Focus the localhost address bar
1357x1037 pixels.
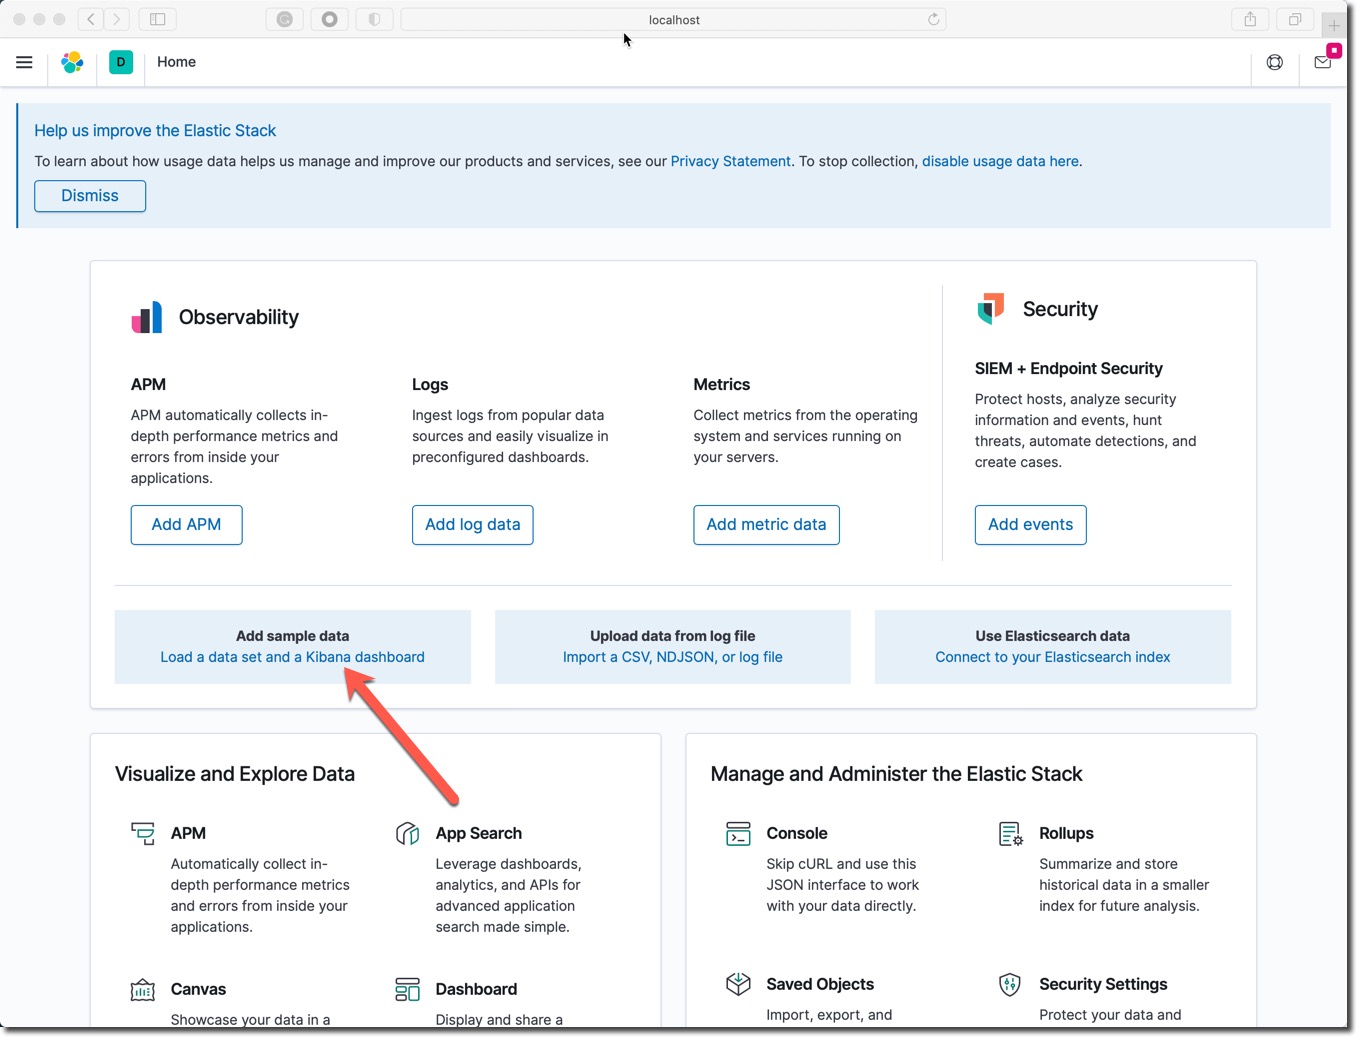coord(673,19)
